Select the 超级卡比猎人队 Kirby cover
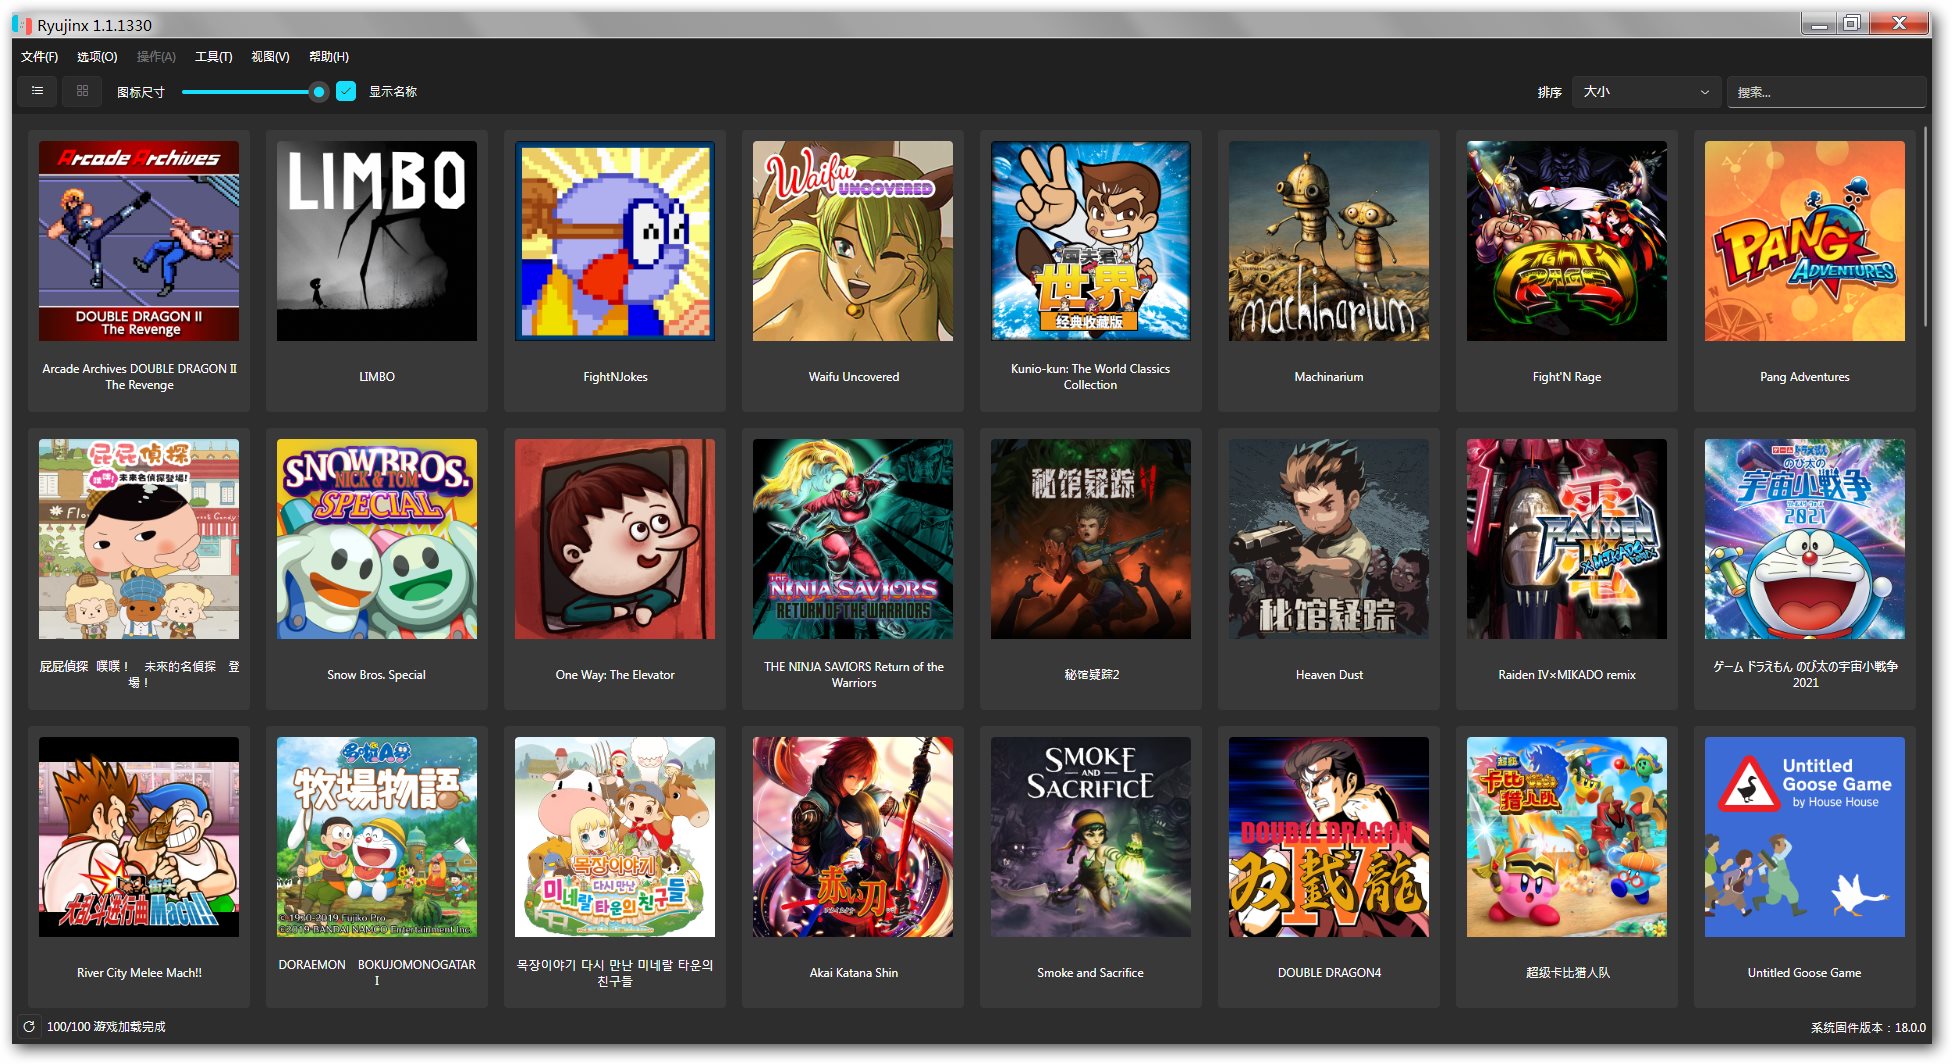The image size is (1952, 1064). [x=1567, y=837]
